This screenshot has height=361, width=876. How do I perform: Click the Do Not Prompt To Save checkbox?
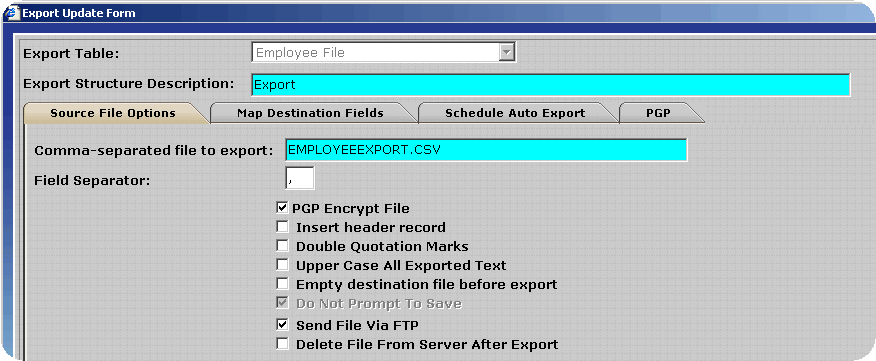pyautogui.click(x=283, y=303)
